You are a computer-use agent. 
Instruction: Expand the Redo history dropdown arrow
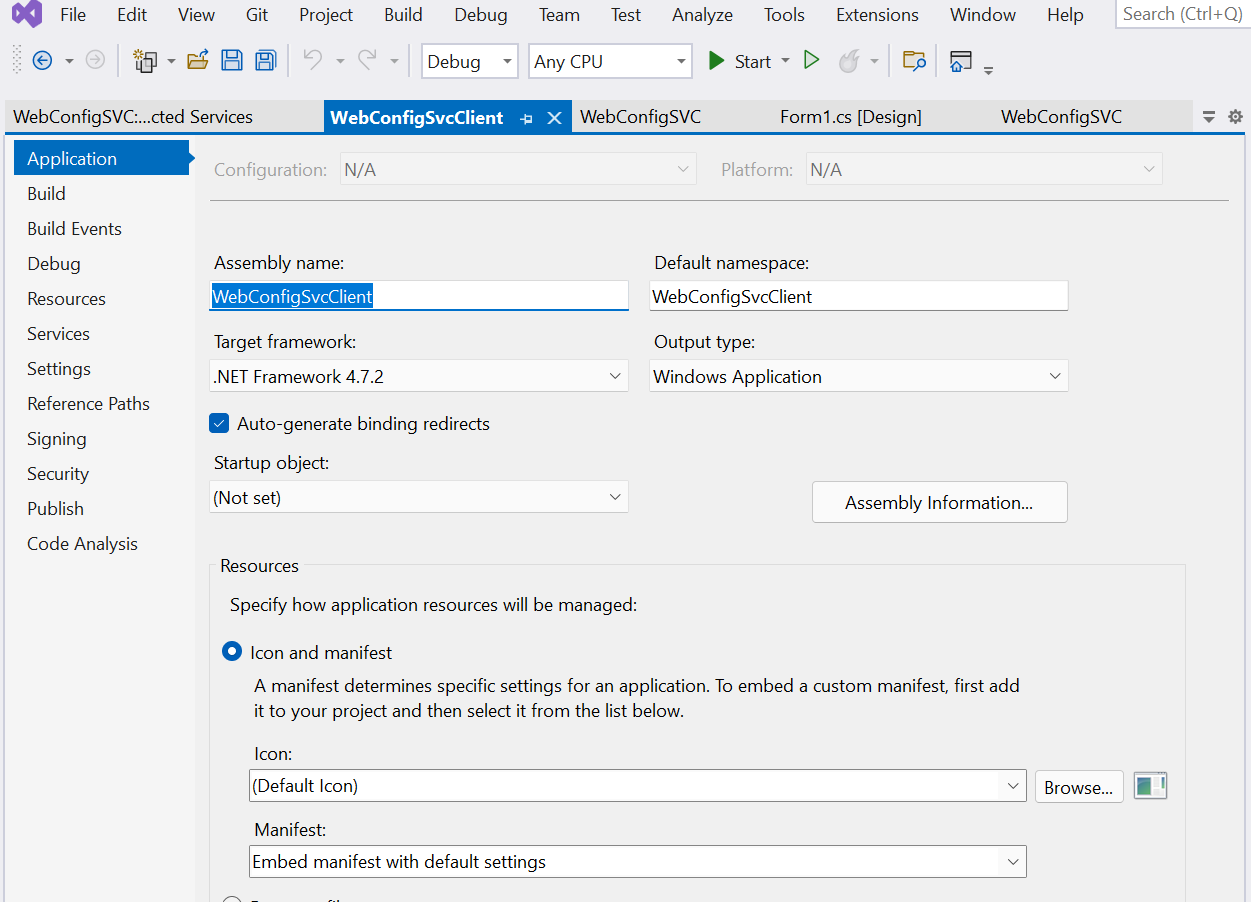(x=394, y=61)
